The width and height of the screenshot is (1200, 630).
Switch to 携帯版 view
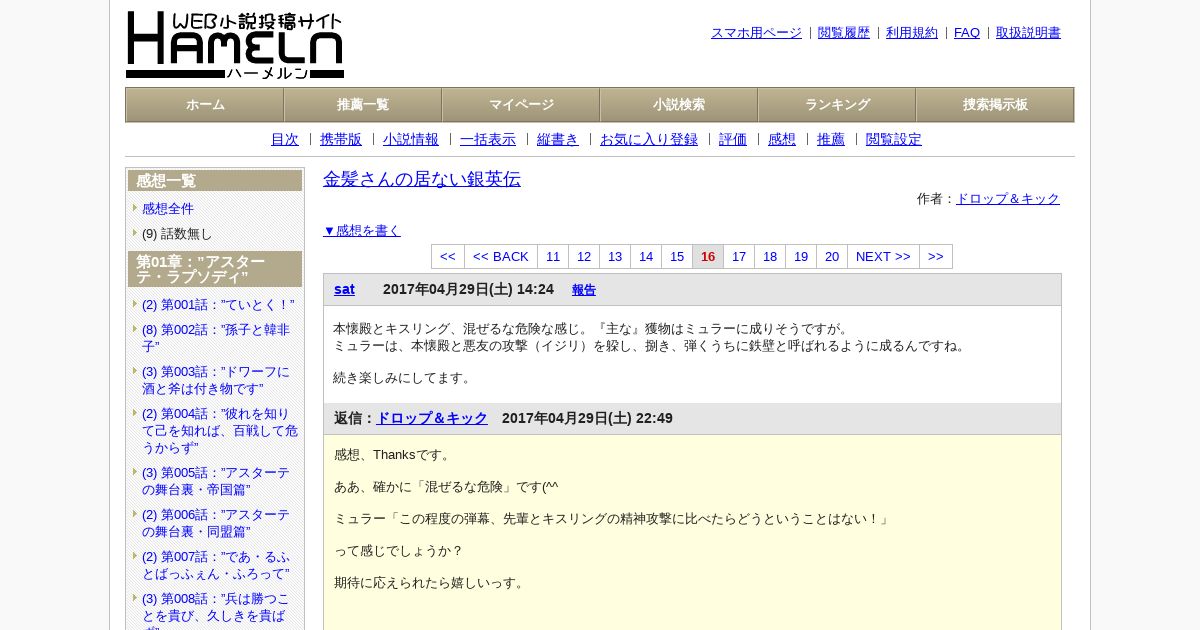[x=341, y=140]
